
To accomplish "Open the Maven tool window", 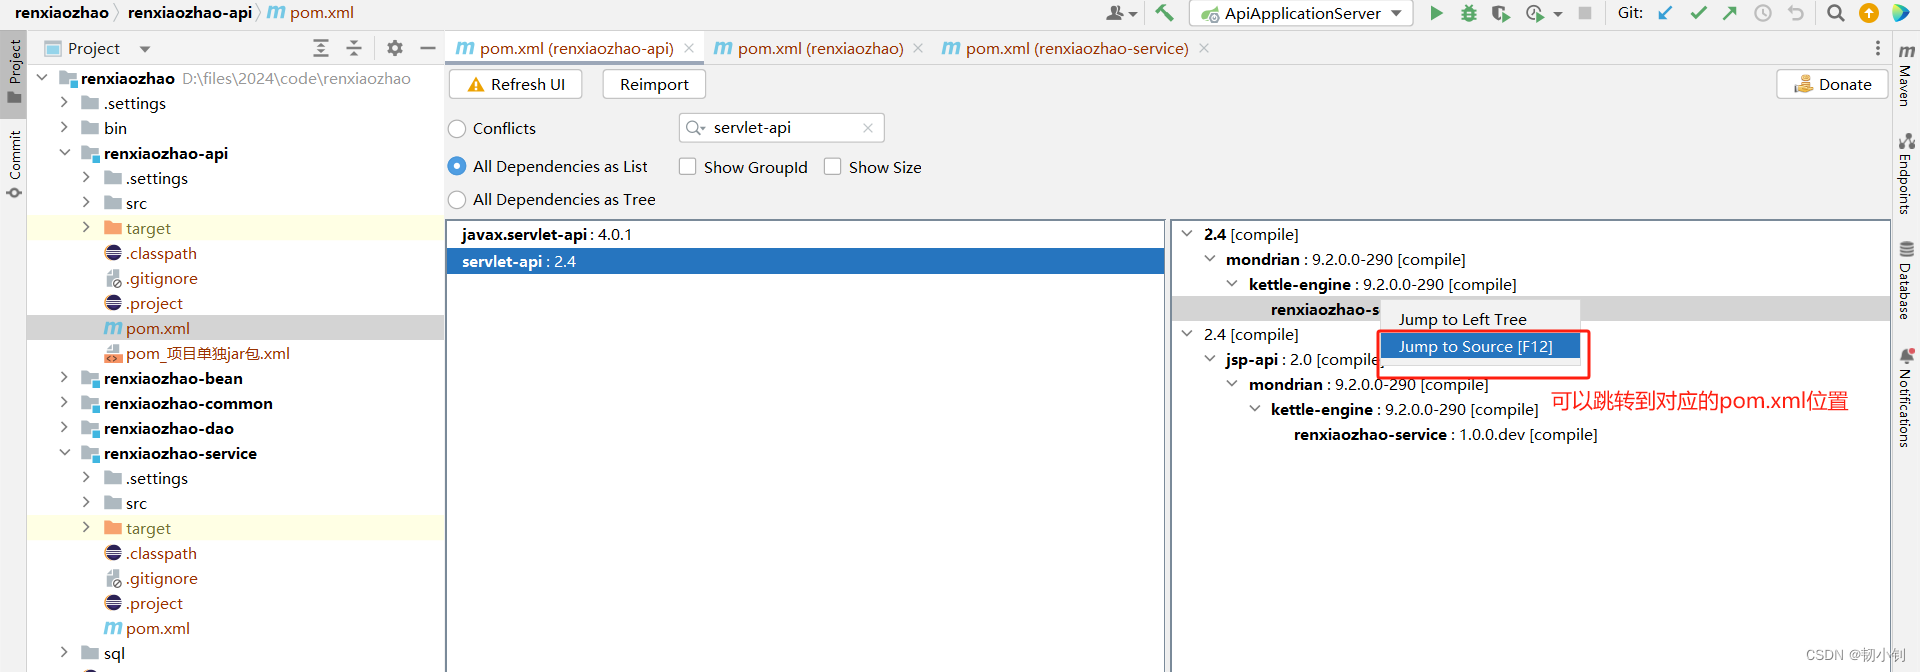I will [1906, 74].
